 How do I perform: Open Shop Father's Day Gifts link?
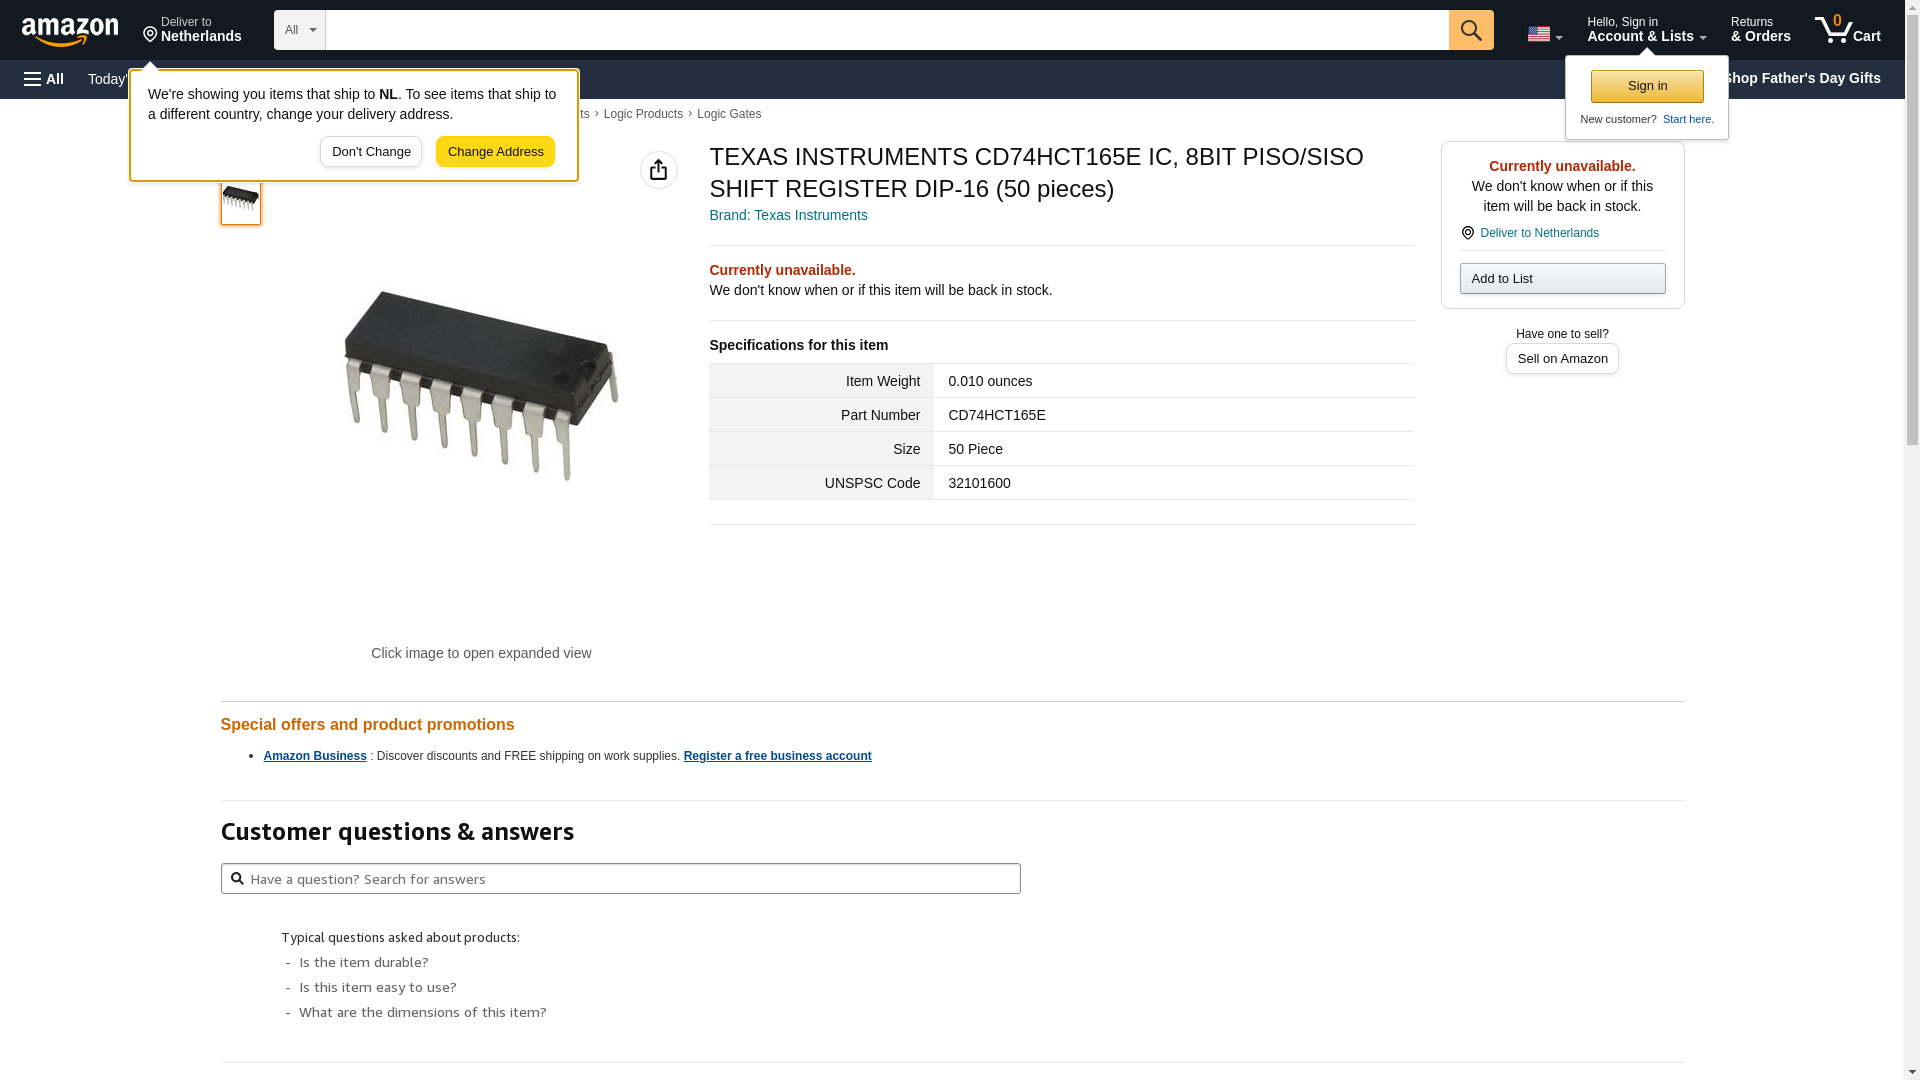[1802, 78]
